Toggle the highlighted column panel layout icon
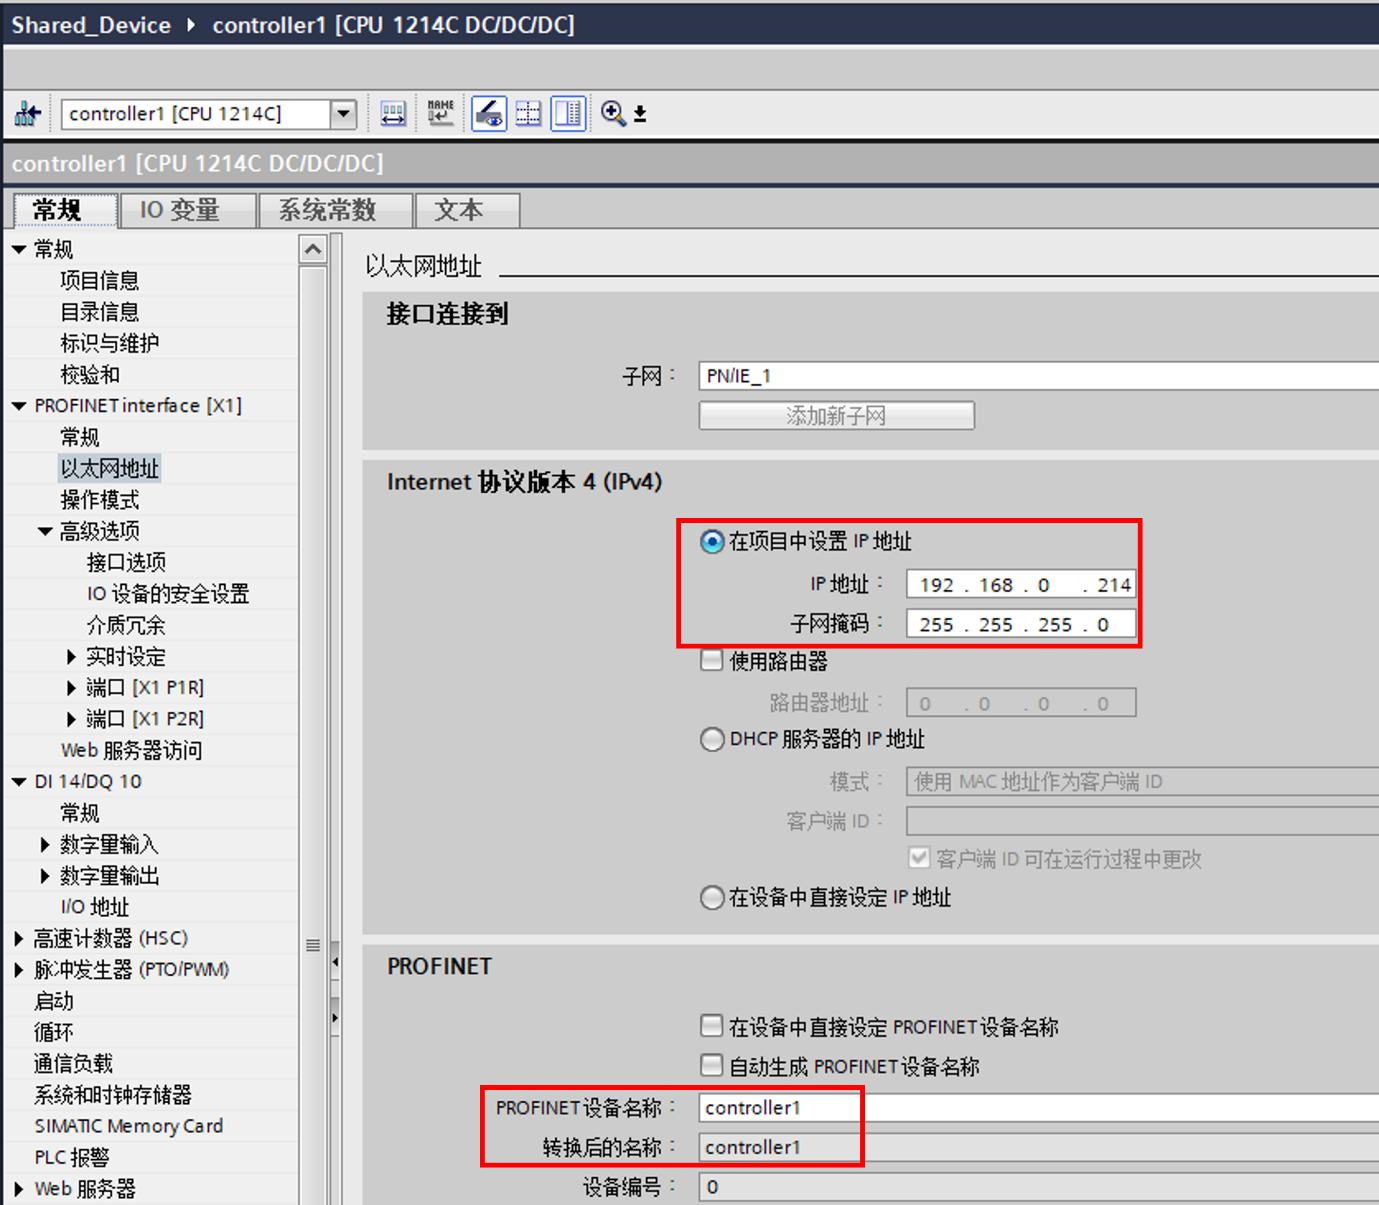 tap(568, 113)
